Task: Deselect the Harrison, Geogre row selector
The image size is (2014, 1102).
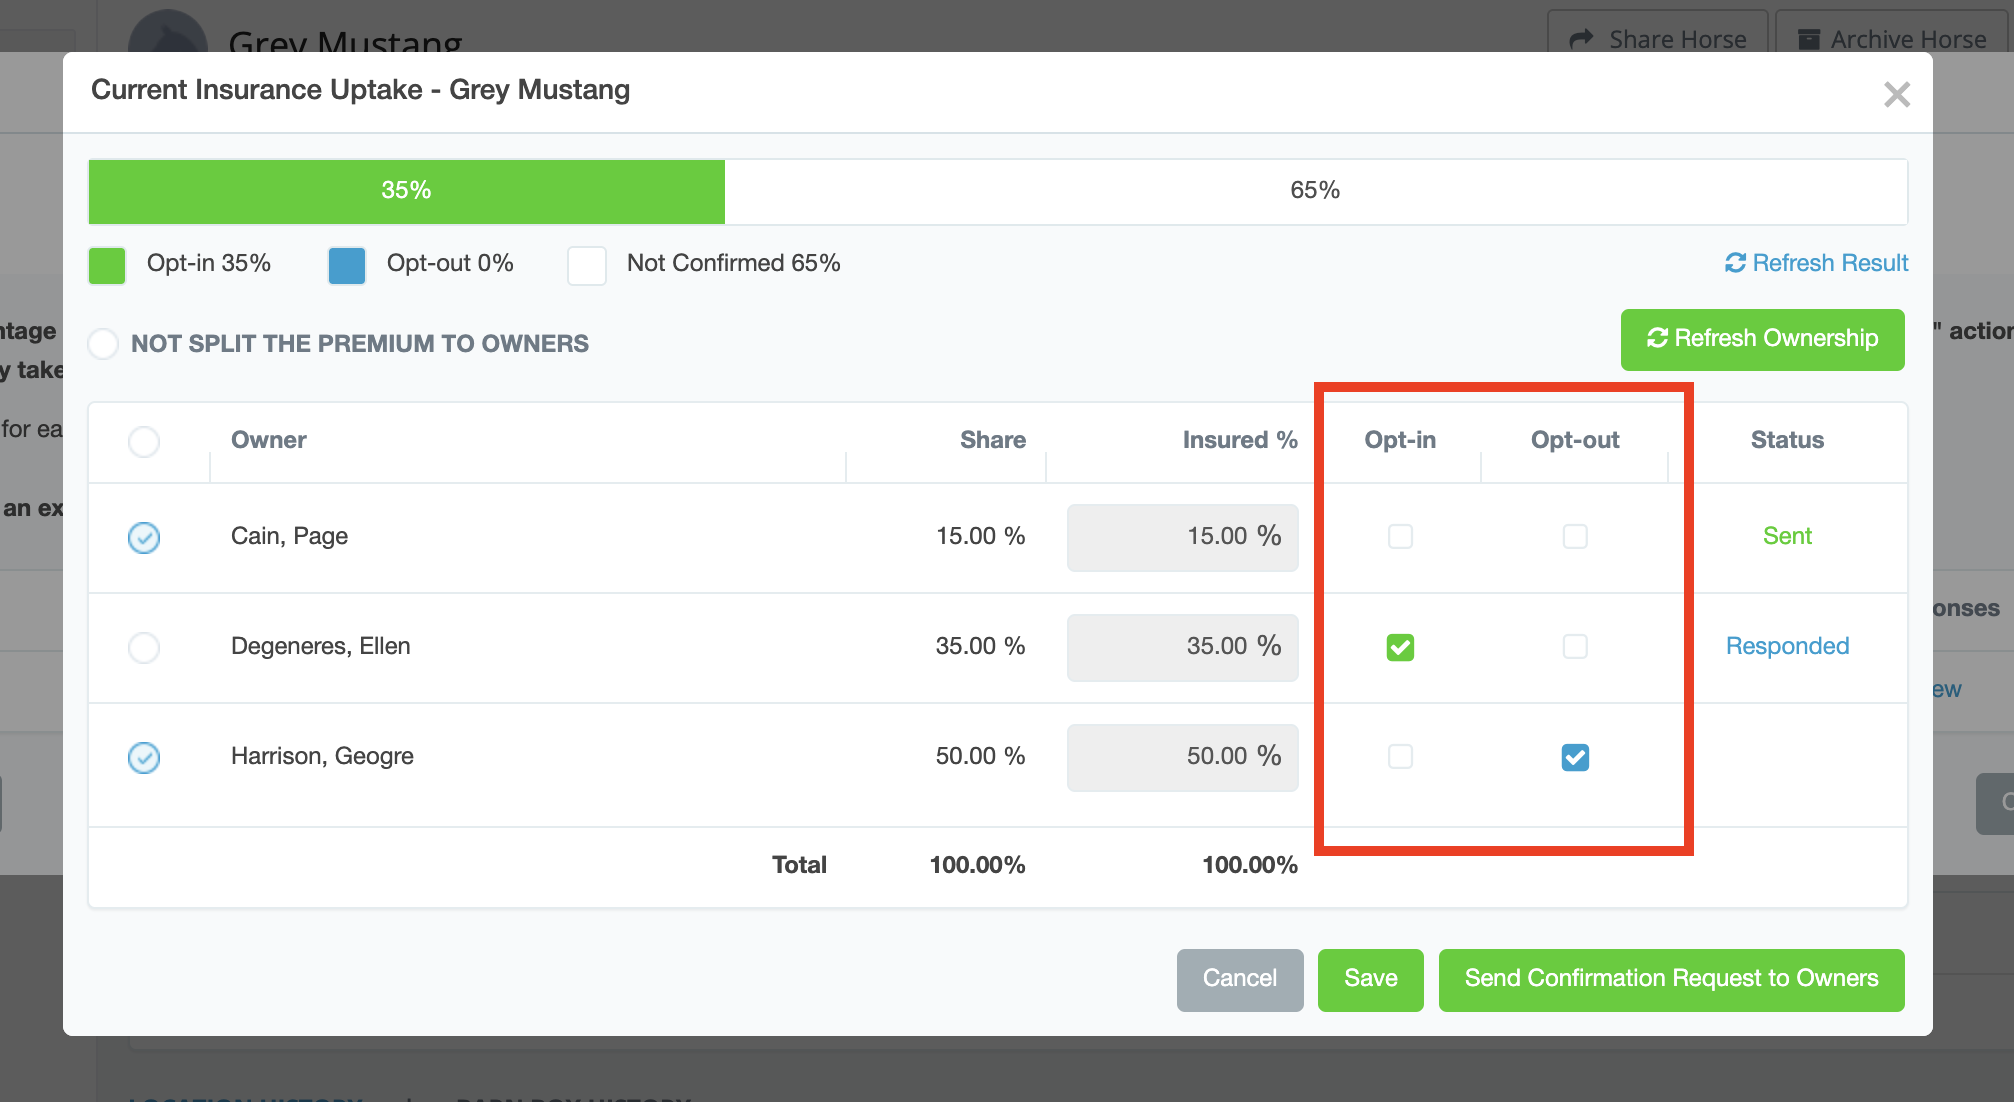Action: click(x=144, y=757)
